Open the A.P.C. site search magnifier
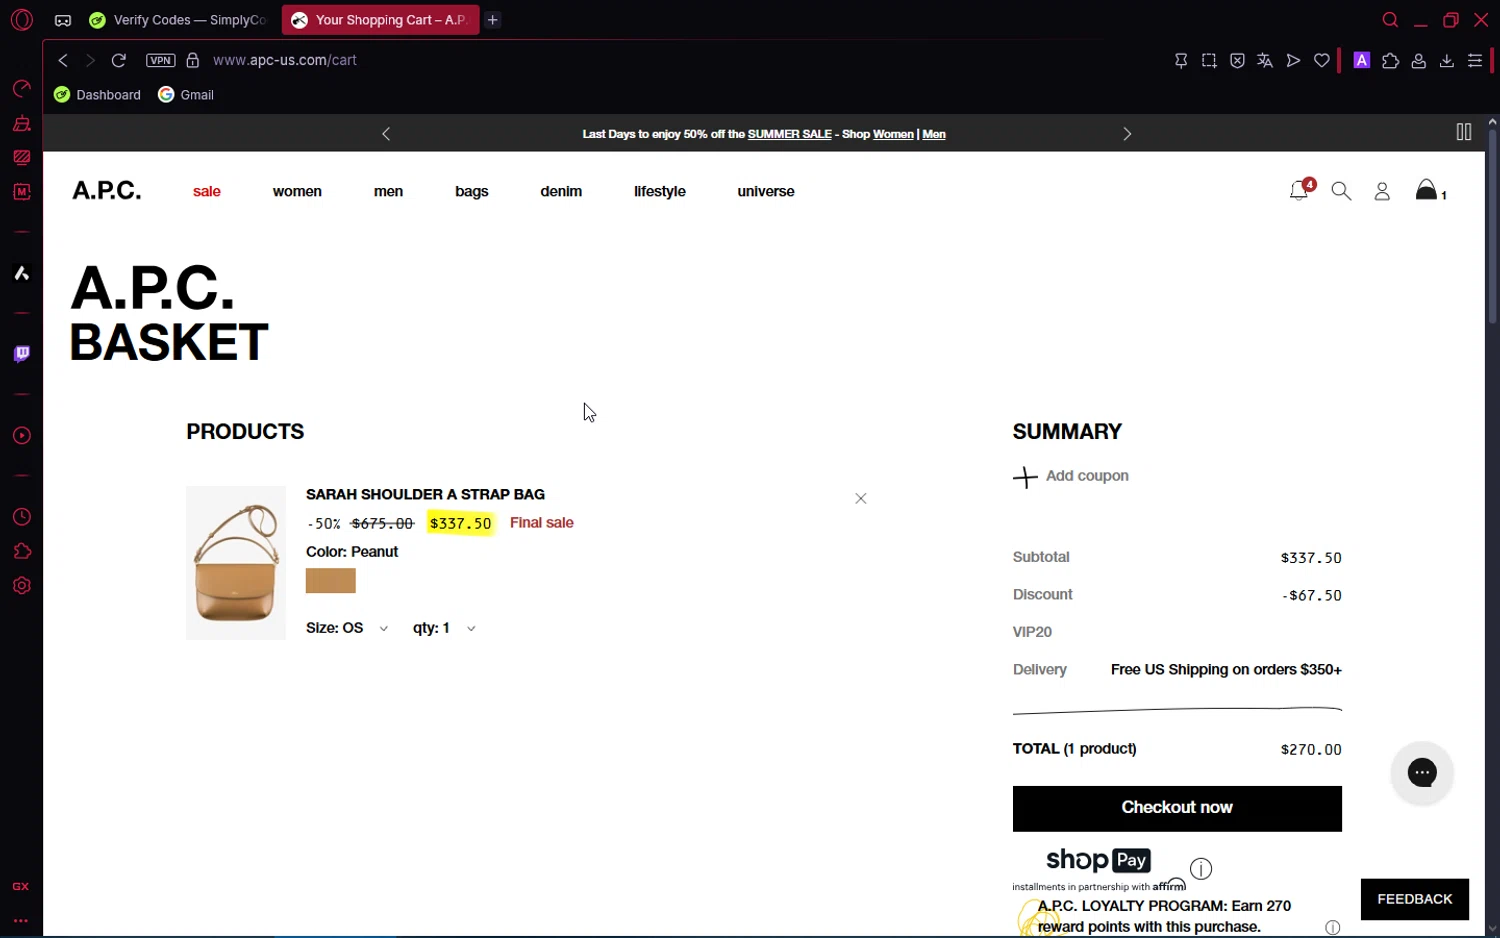Viewport: 1500px width, 938px height. tap(1341, 191)
